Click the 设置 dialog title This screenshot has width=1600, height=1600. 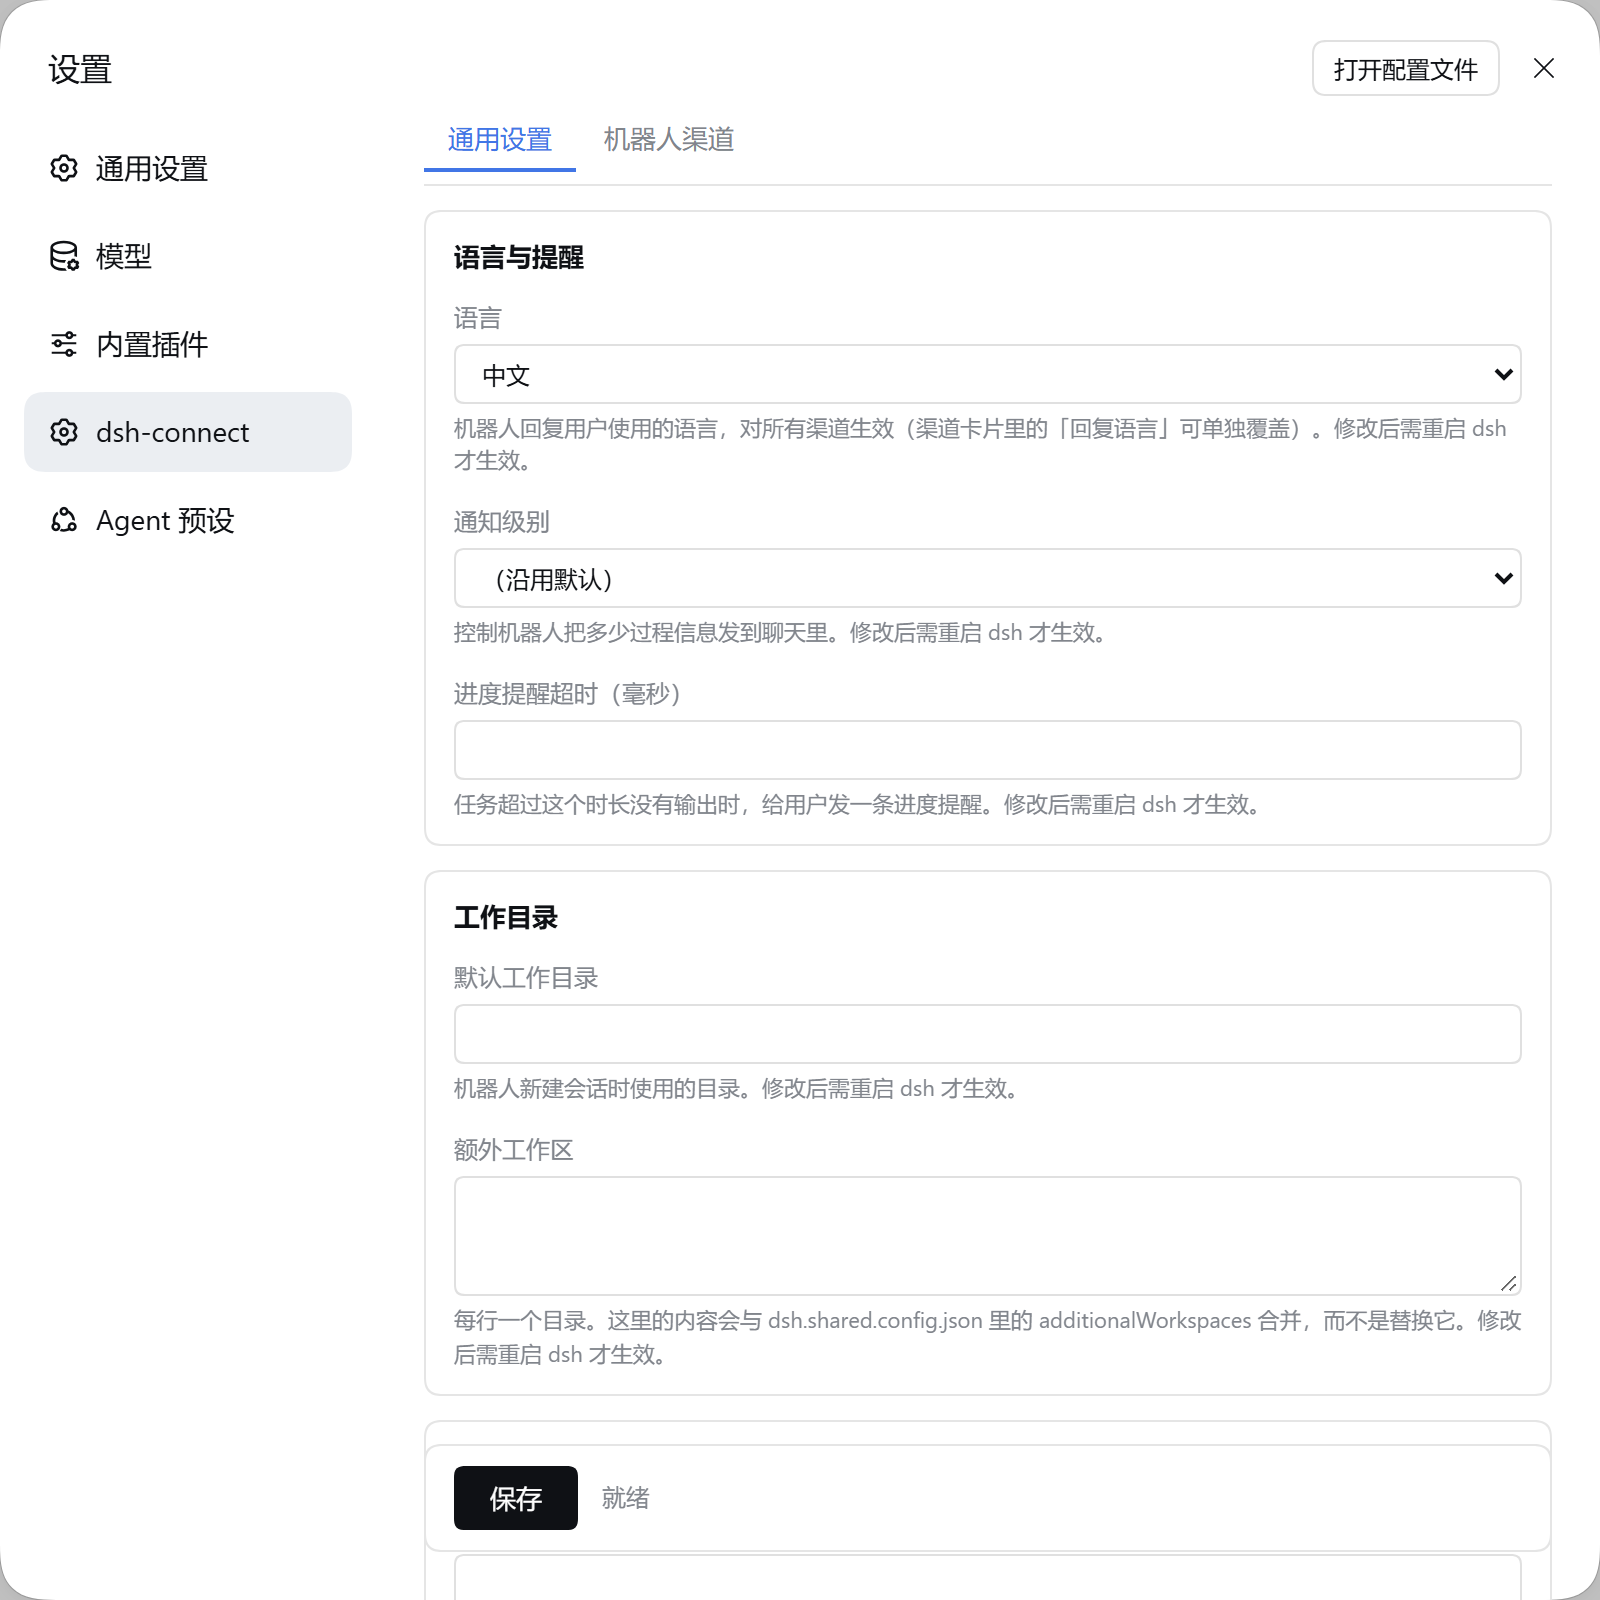[80, 70]
